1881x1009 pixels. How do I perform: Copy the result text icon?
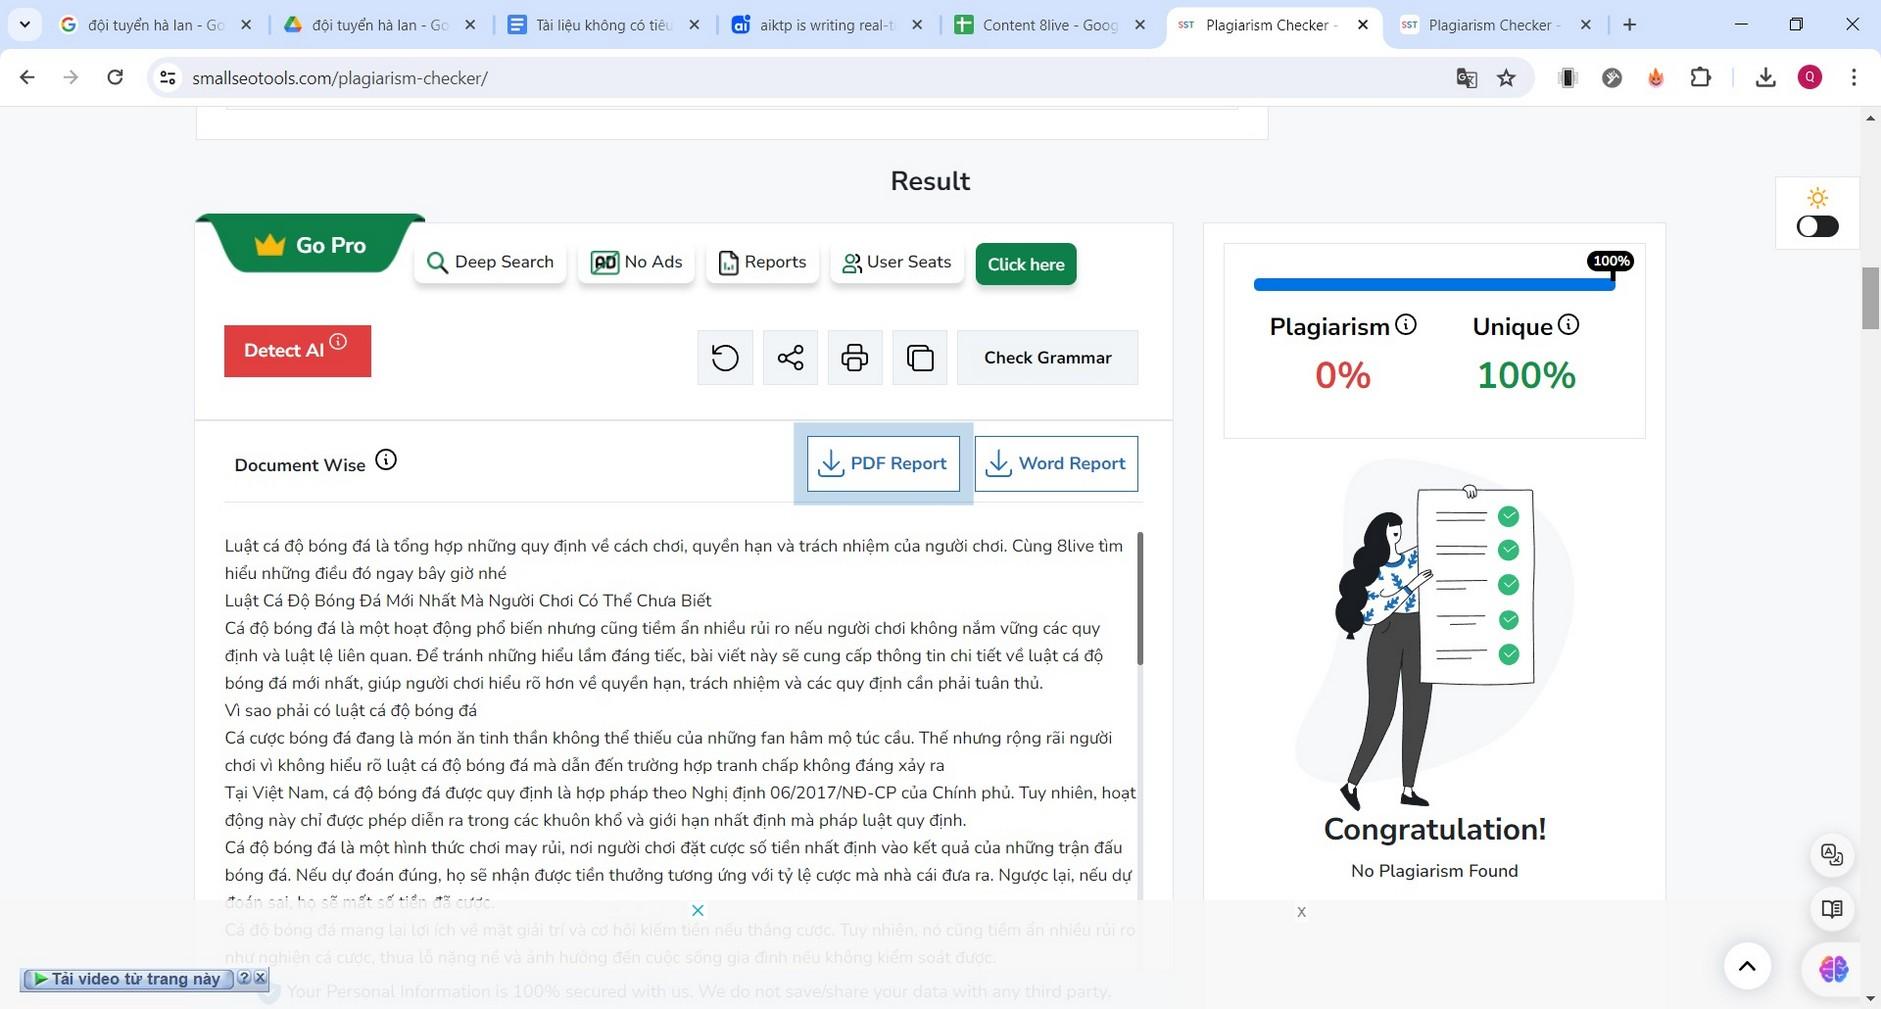920,357
